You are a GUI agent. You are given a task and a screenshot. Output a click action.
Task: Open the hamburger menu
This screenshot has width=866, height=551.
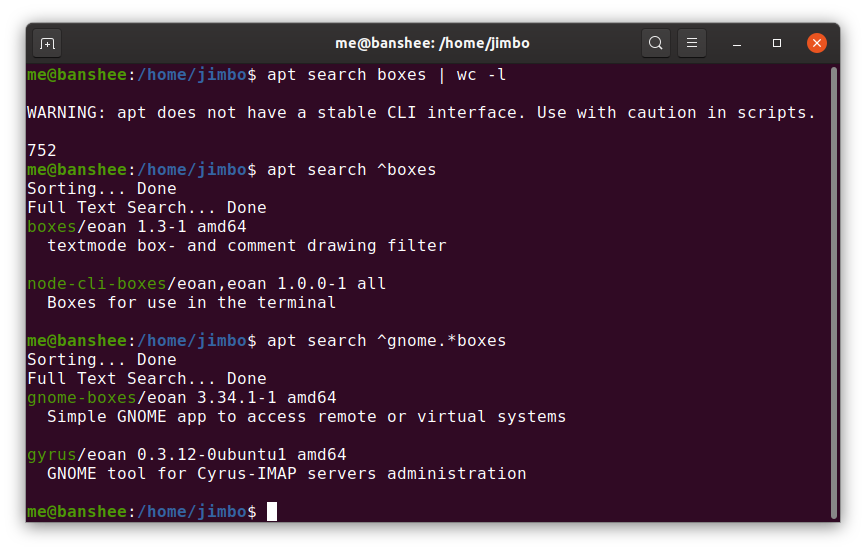691,43
